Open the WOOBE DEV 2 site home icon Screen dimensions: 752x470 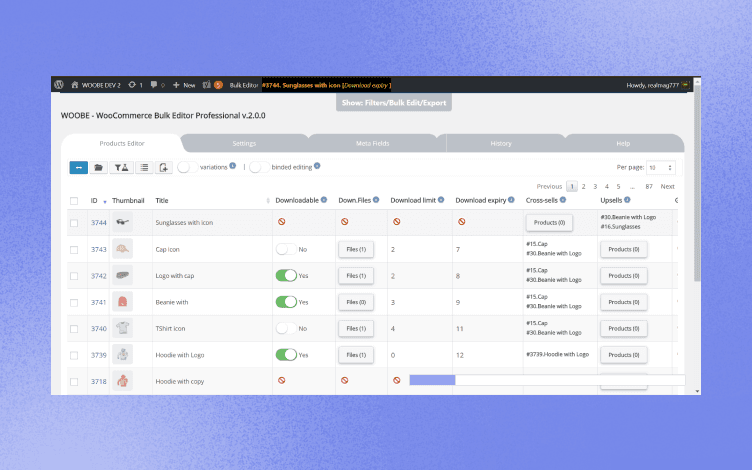point(74,85)
